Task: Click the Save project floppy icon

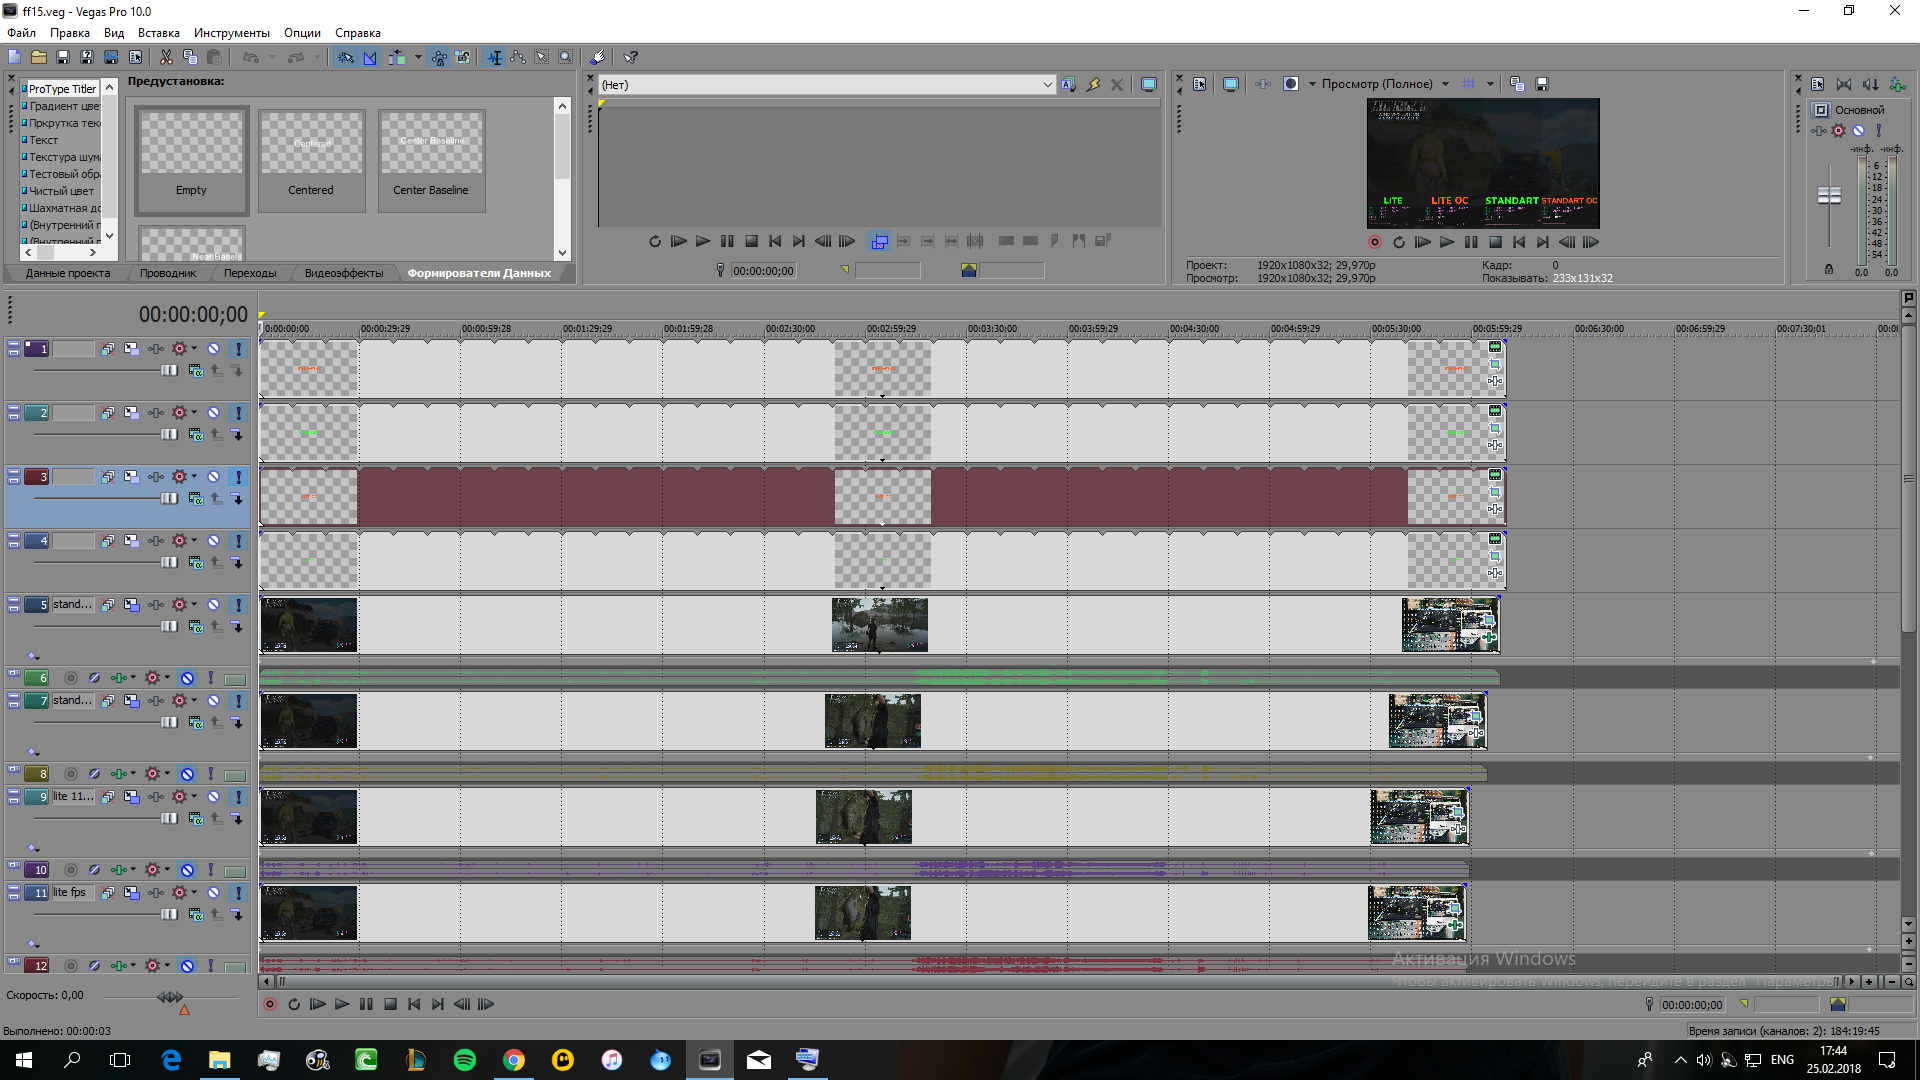Action: [x=63, y=57]
